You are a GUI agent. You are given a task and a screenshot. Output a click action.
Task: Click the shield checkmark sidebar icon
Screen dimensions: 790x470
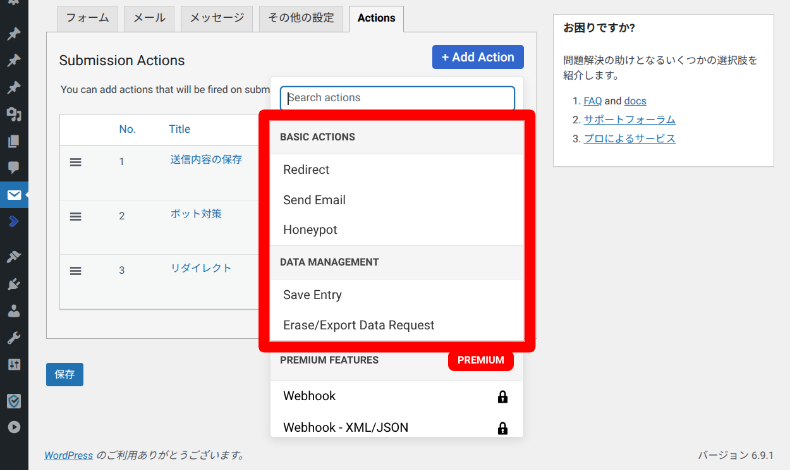click(x=14, y=401)
